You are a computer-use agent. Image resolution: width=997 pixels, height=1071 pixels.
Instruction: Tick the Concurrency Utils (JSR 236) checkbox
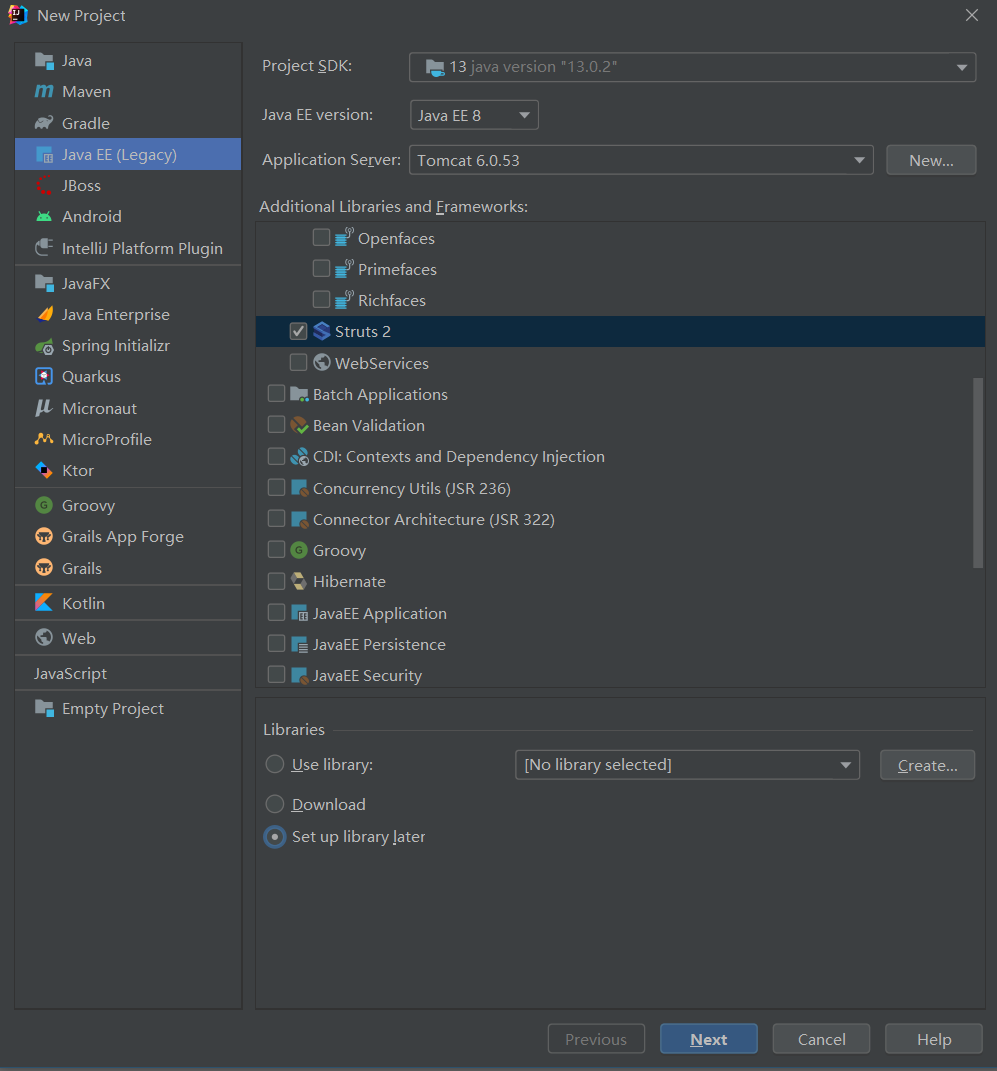[x=277, y=487]
